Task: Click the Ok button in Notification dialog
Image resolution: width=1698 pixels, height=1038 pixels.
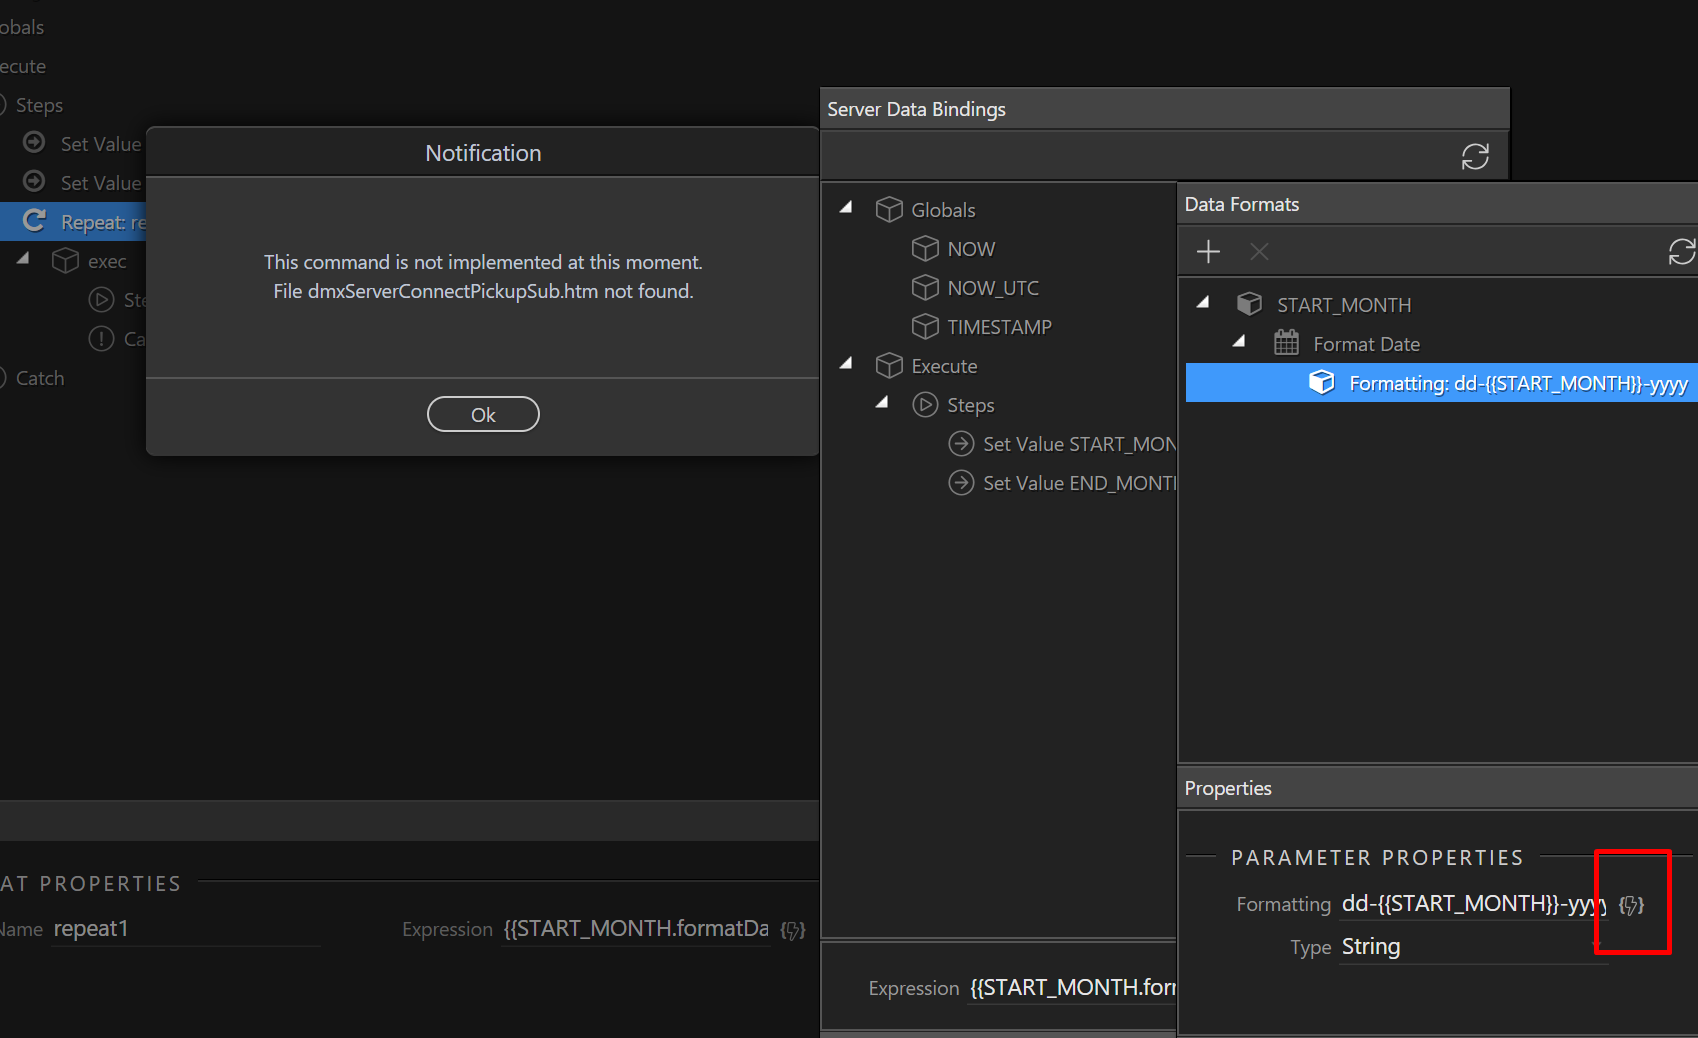Action: [483, 414]
